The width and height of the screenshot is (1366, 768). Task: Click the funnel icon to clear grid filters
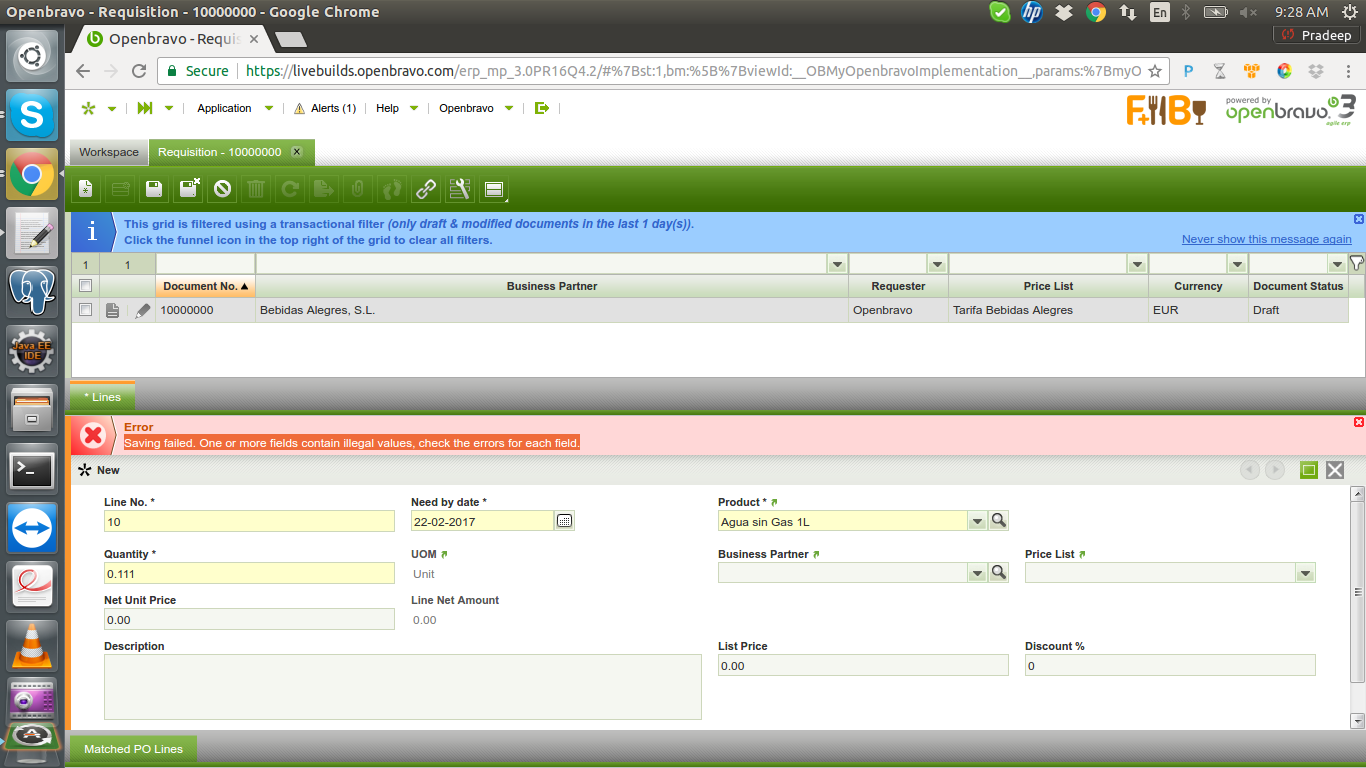[1356, 263]
